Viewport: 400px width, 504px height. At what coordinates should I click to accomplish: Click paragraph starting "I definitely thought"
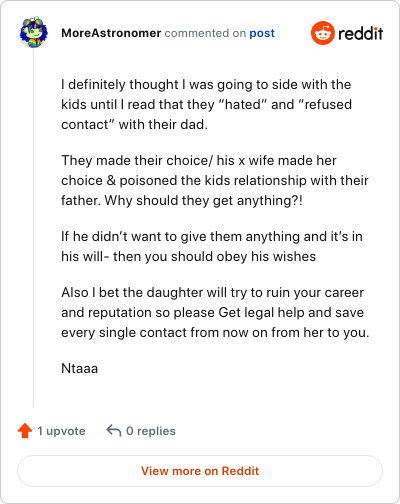(x=206, y=104)
